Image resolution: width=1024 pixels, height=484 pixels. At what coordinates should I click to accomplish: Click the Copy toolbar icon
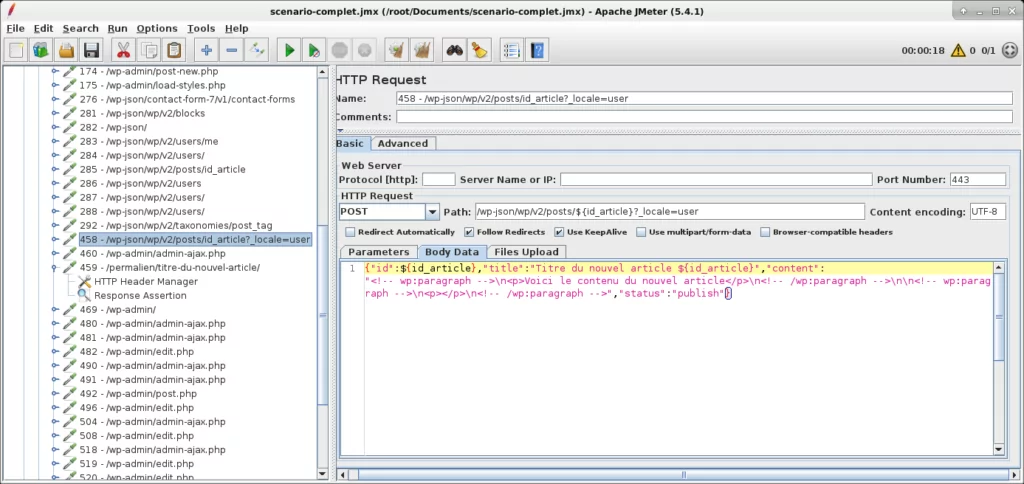[150, 50]
